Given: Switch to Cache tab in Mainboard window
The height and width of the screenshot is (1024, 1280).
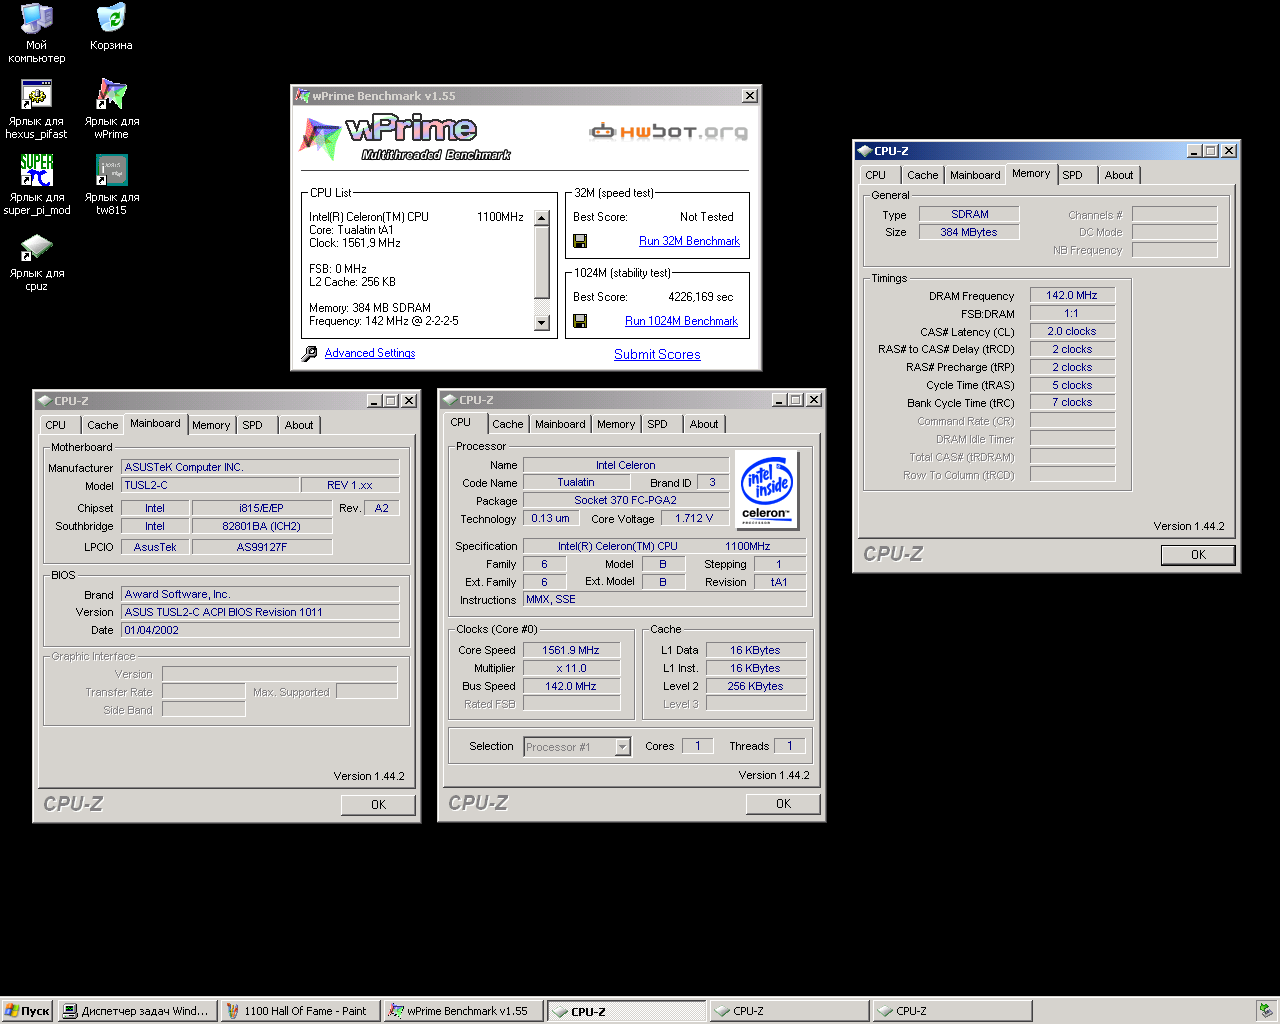Looking at the screenshot, I should (x=102, y=425).
